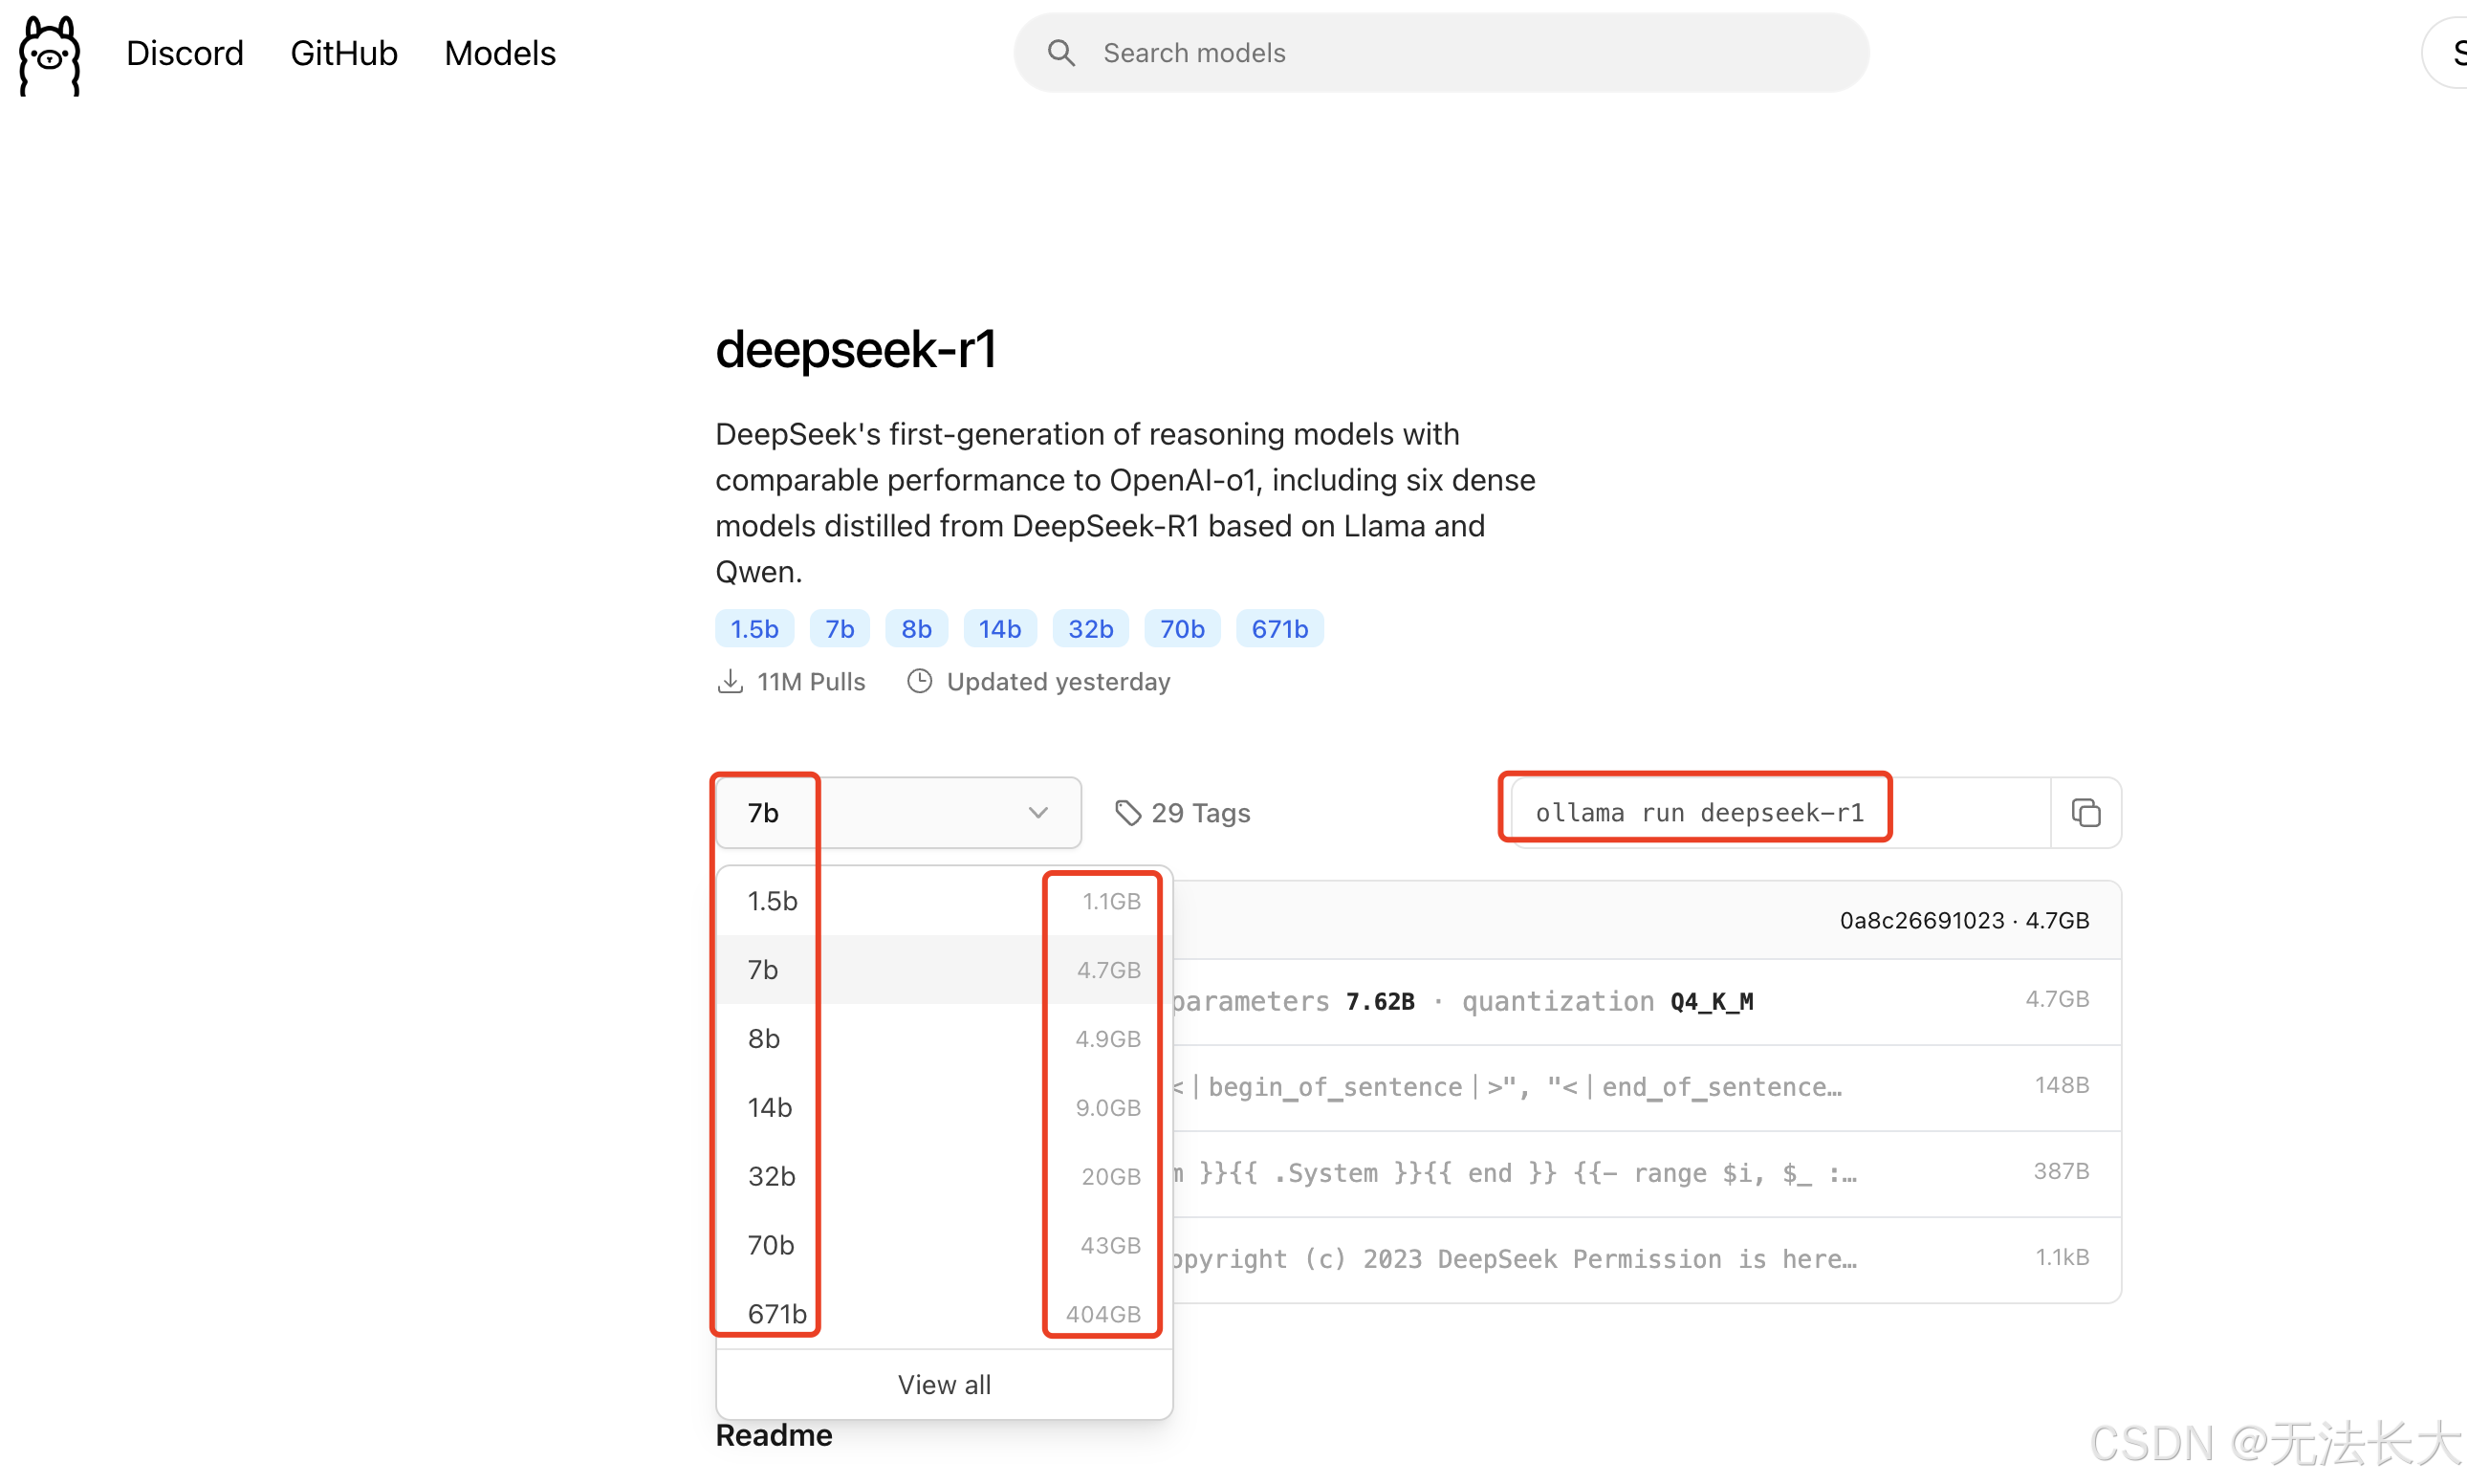Viewport: 2467px width, 1484px height.
Task: Click the 671b blue size tag
Action: tap(1279, 629)
